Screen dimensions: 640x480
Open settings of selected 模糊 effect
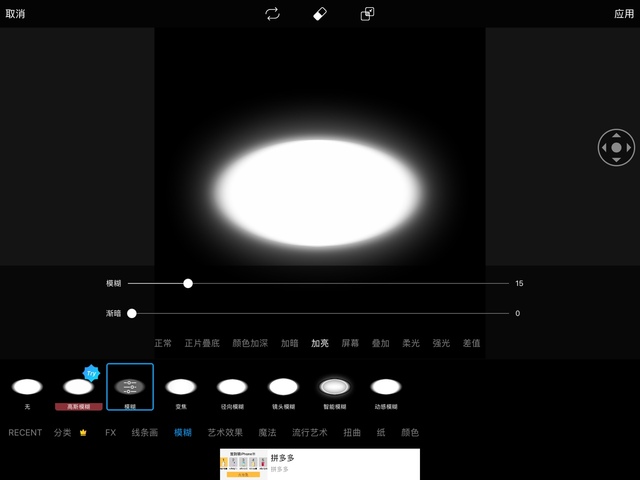[x=130, y=387]
